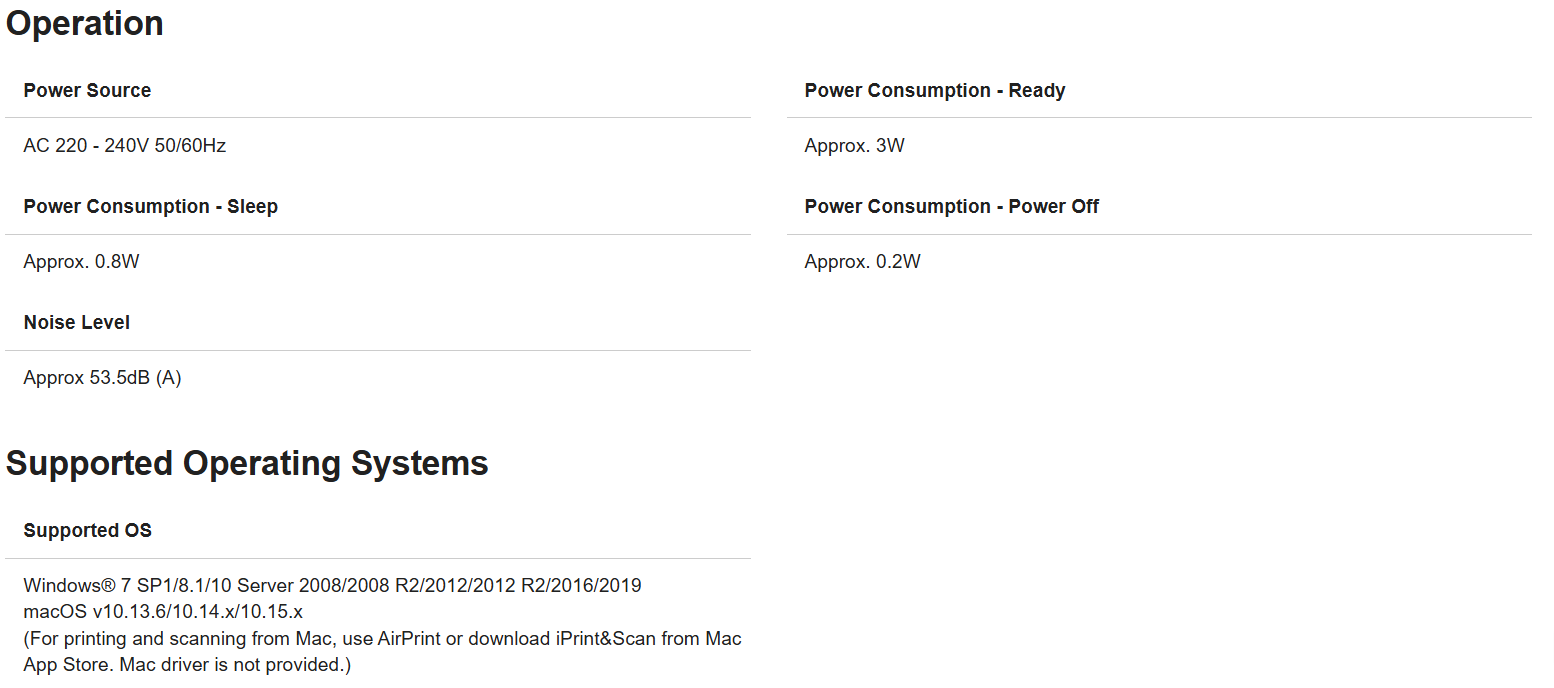Image resolution: width=1554 pixels, height=688 pixels.
Task: Select the Noise Level label
Action: point(77,323)
